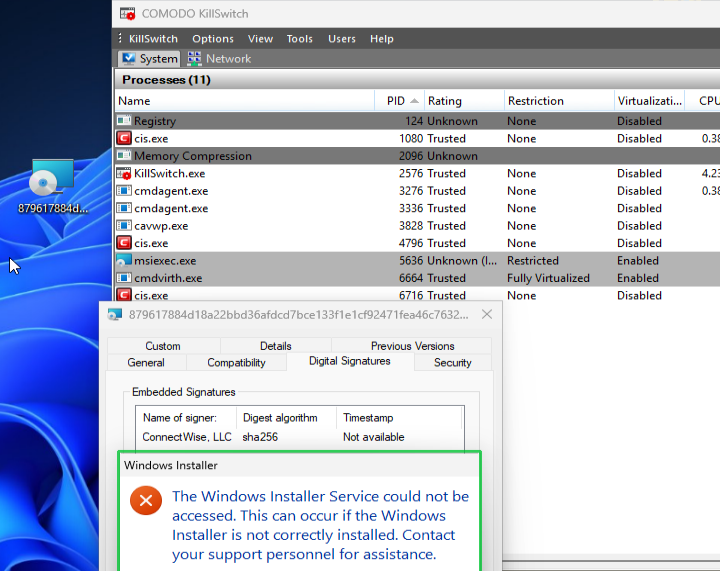This screenshot has width=720, height=571.
Task: Switch to the System view tab
Action: [150, 59]
